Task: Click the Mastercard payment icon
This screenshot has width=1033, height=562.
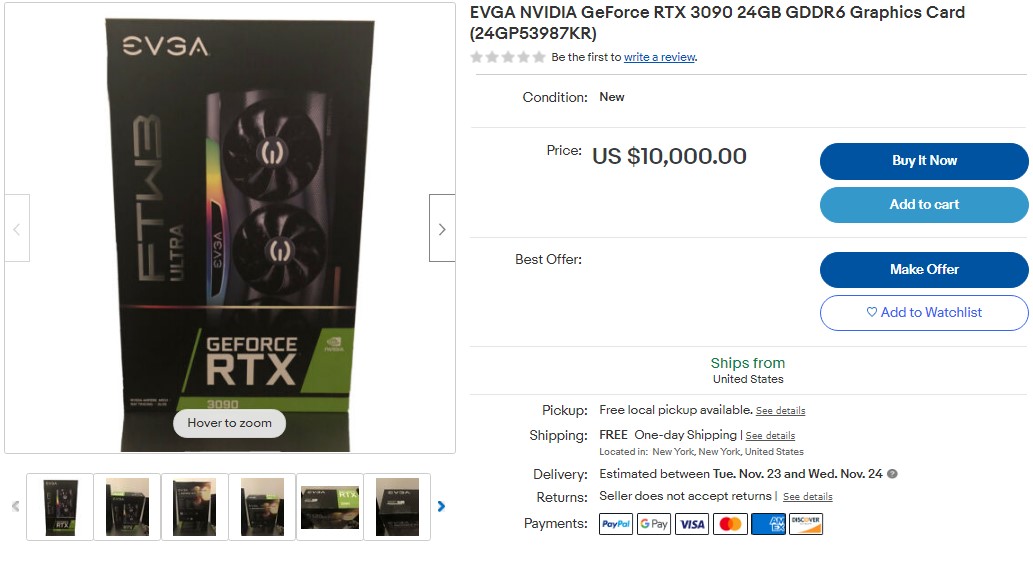Action: point(730,524)
